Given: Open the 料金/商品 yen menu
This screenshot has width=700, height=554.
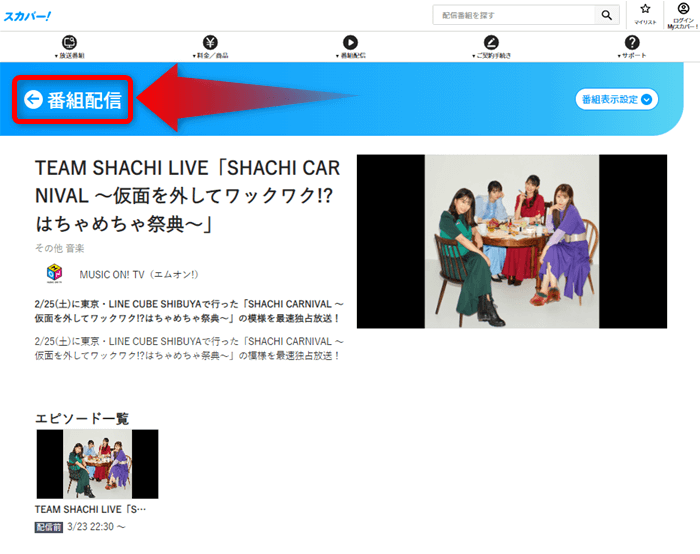Looking at the screenshot, I should click(210, 47).
